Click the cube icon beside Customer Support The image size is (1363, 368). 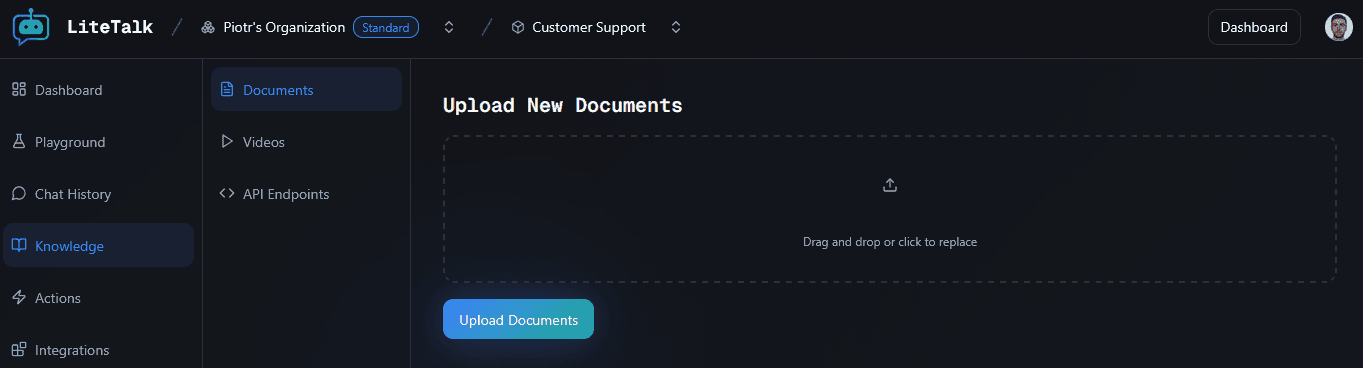[518, 28]
